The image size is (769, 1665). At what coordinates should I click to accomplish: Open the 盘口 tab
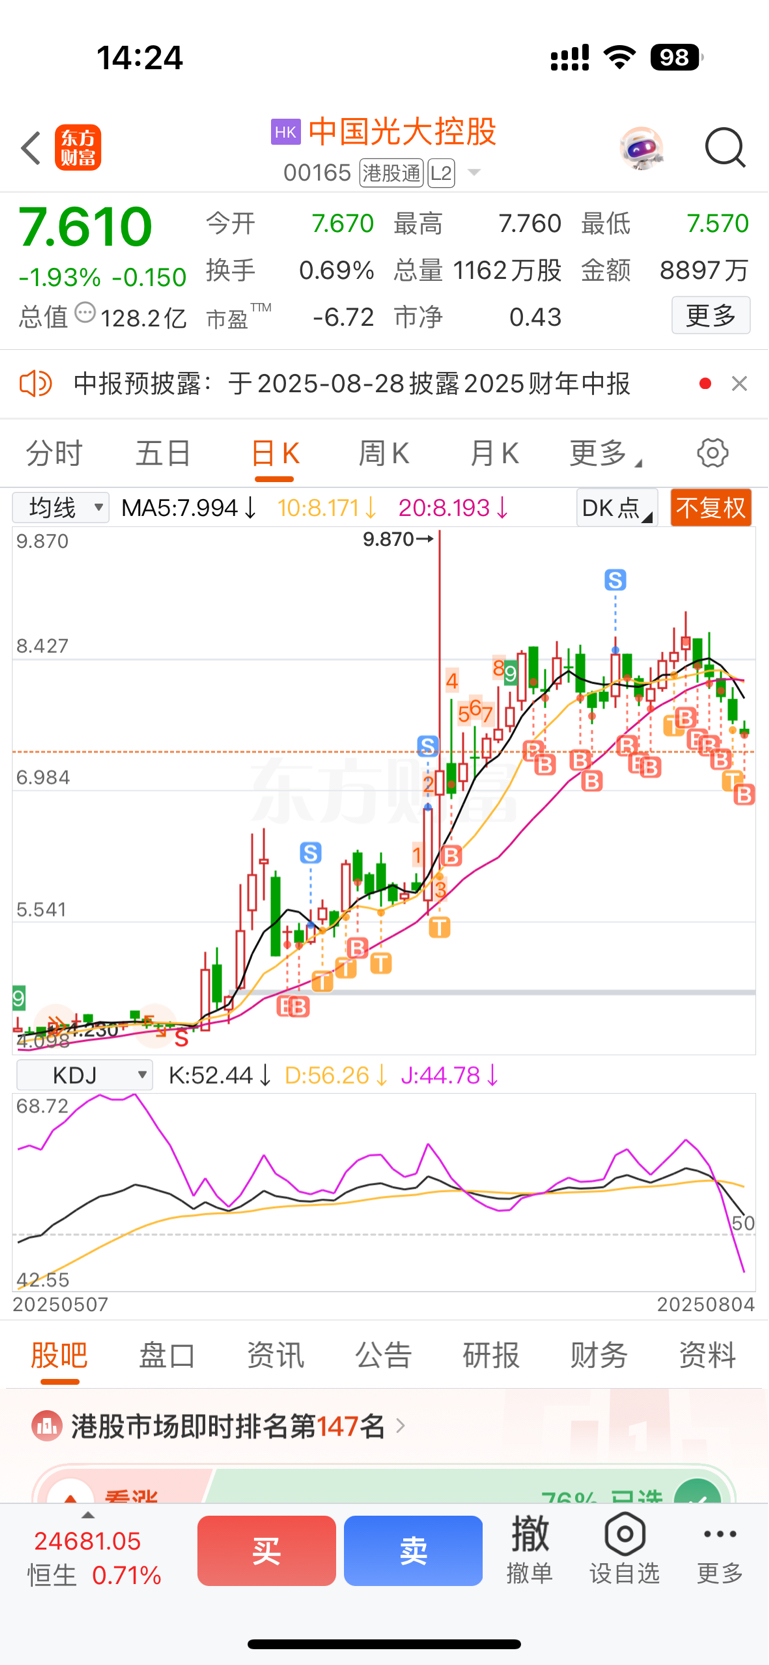tap(167, 1355)
